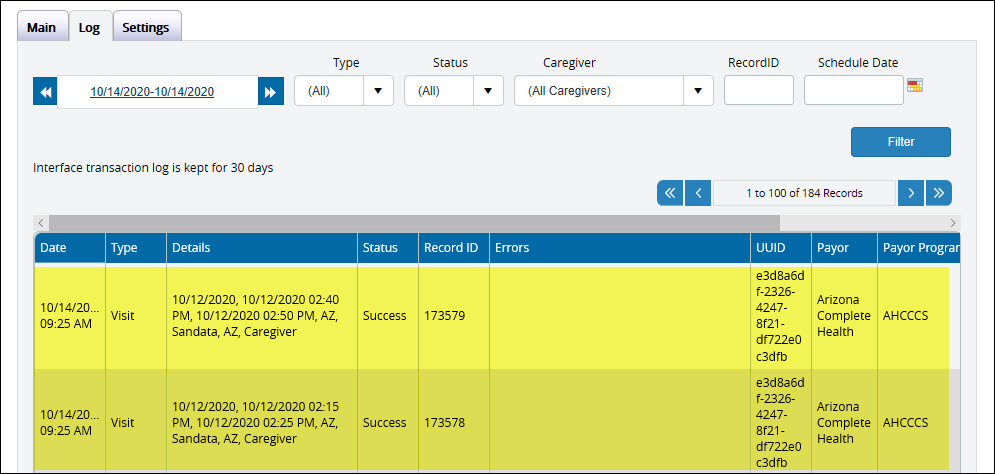Go to next date range

click(270, 92)
